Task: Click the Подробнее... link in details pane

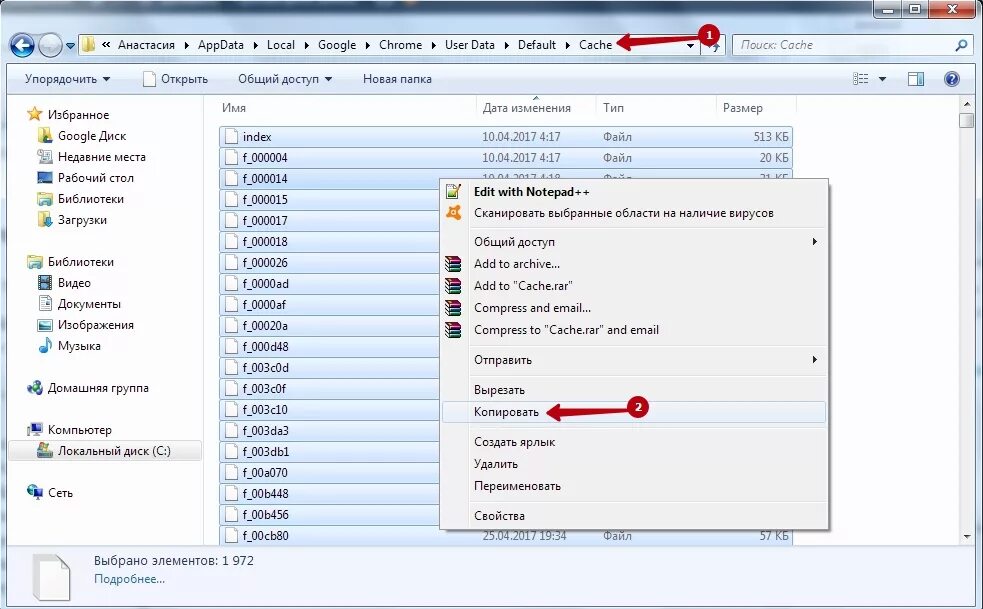Action: tap(129, 579)
